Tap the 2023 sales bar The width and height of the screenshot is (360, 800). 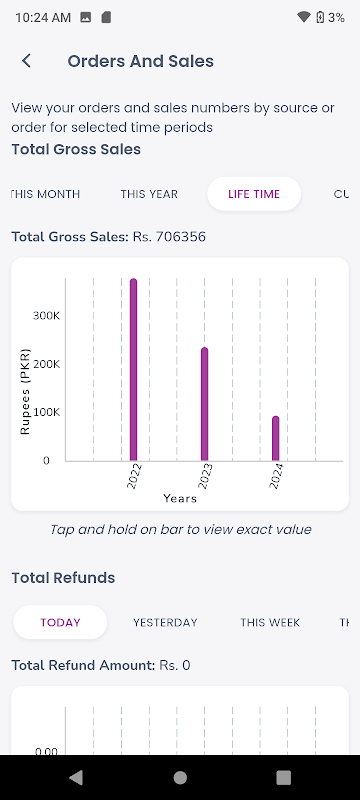204,404
